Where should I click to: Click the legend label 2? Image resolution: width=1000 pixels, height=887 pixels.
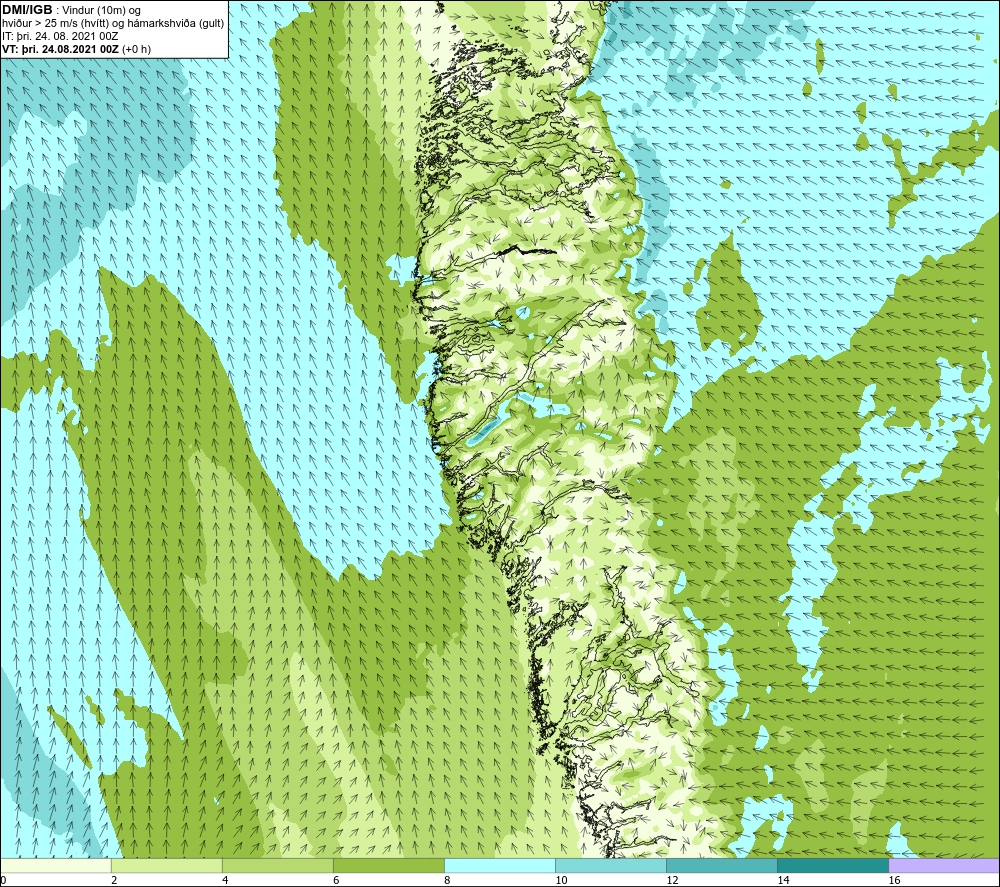[x=114, y=881]
